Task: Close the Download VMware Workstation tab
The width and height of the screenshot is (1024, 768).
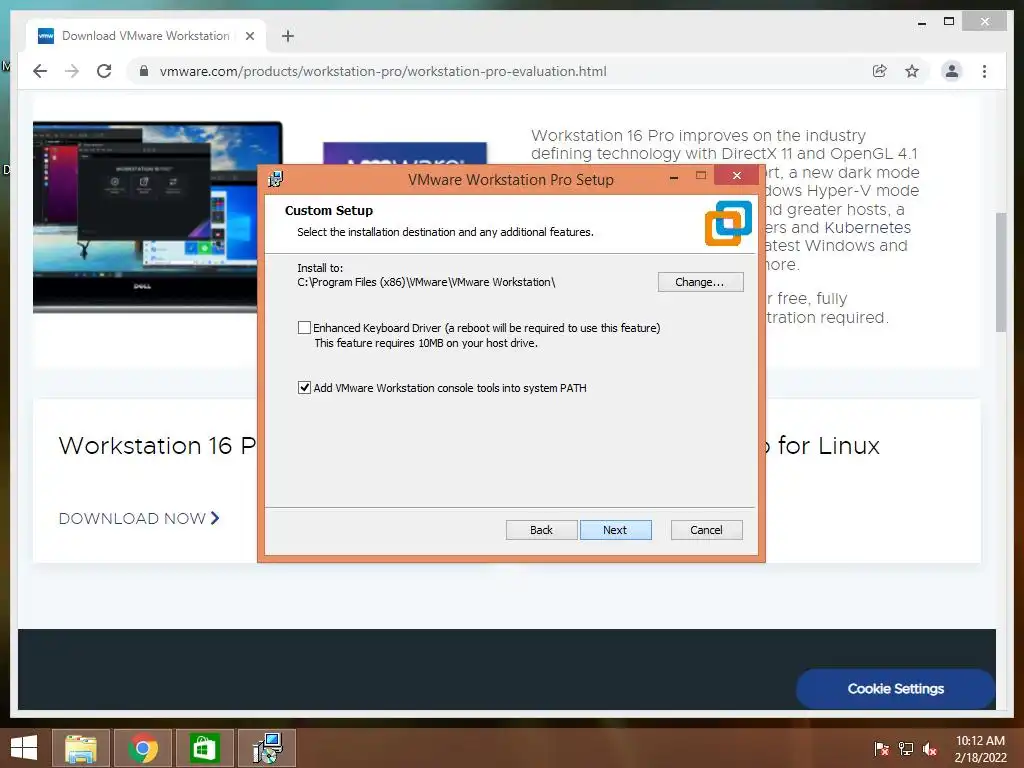Action: pos(249,36)
